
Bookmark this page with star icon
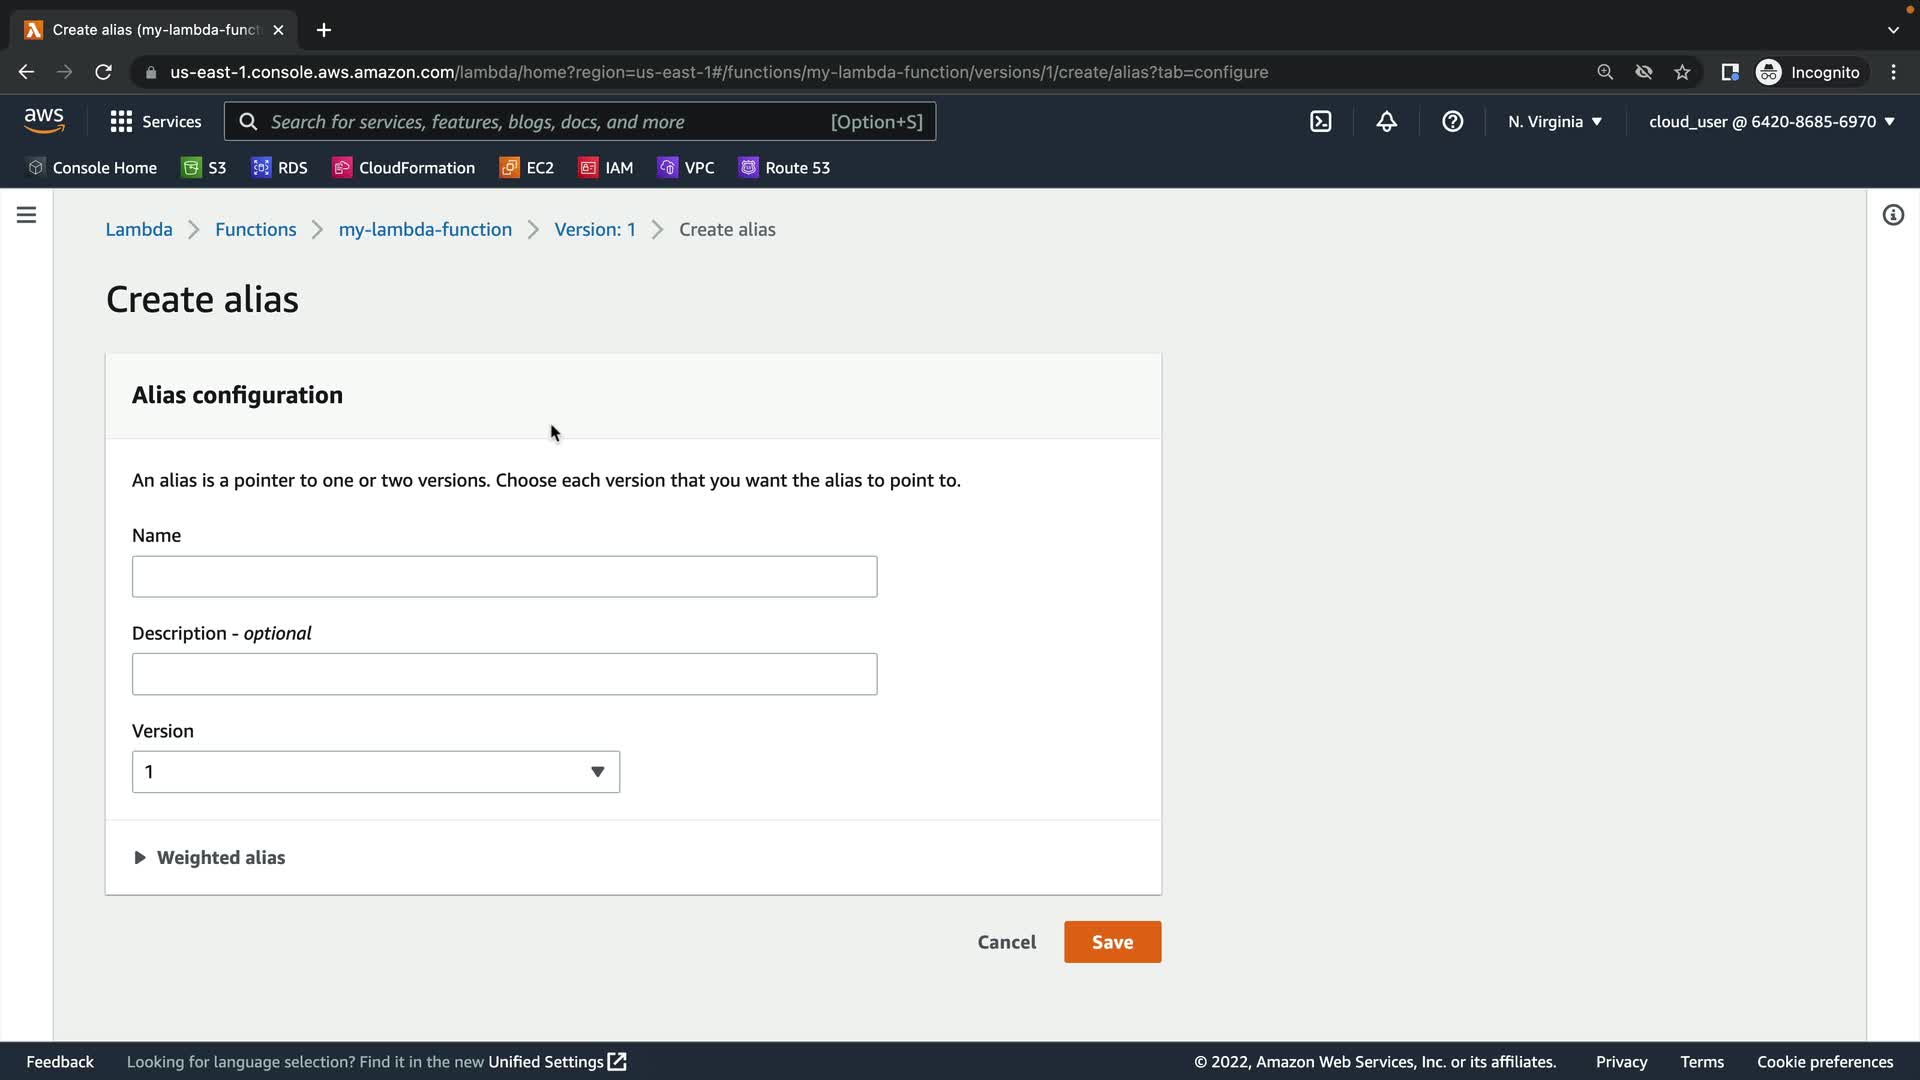pyautogui.click(x=1682, y=72)
